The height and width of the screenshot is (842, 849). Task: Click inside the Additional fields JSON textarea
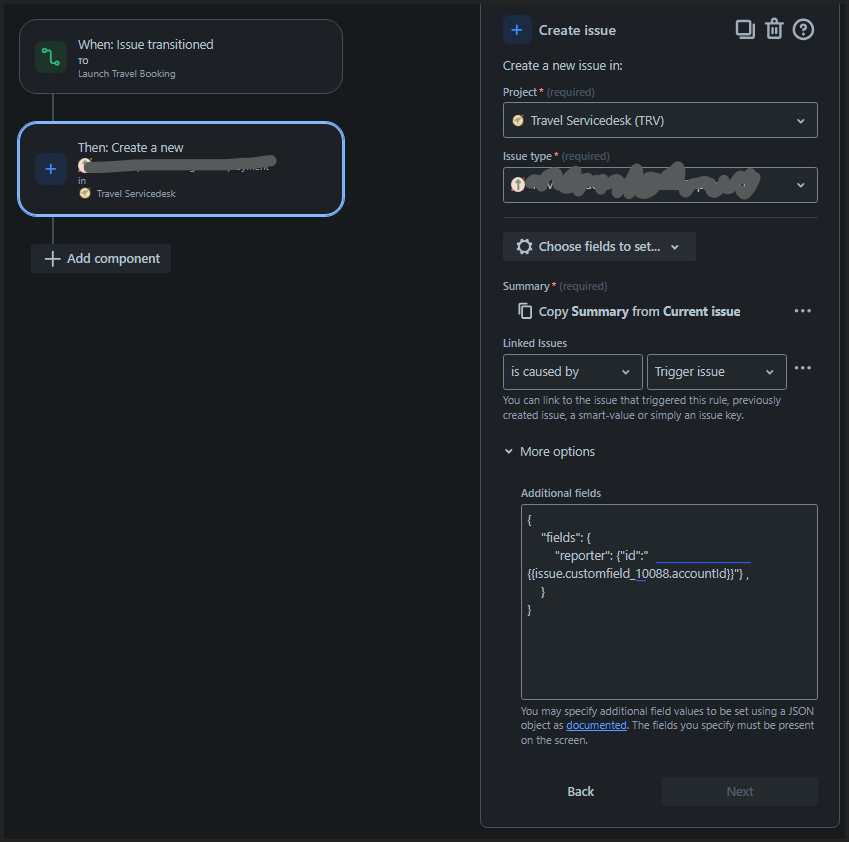click(x=668, y=600)
